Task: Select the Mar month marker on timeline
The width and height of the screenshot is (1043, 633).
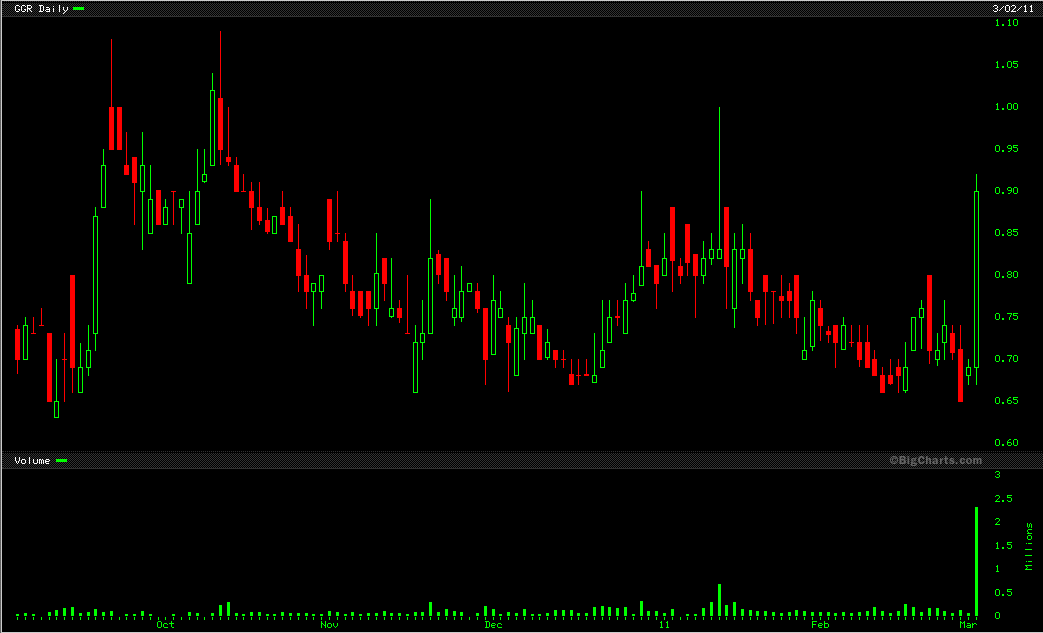Action: click(968, 624)
